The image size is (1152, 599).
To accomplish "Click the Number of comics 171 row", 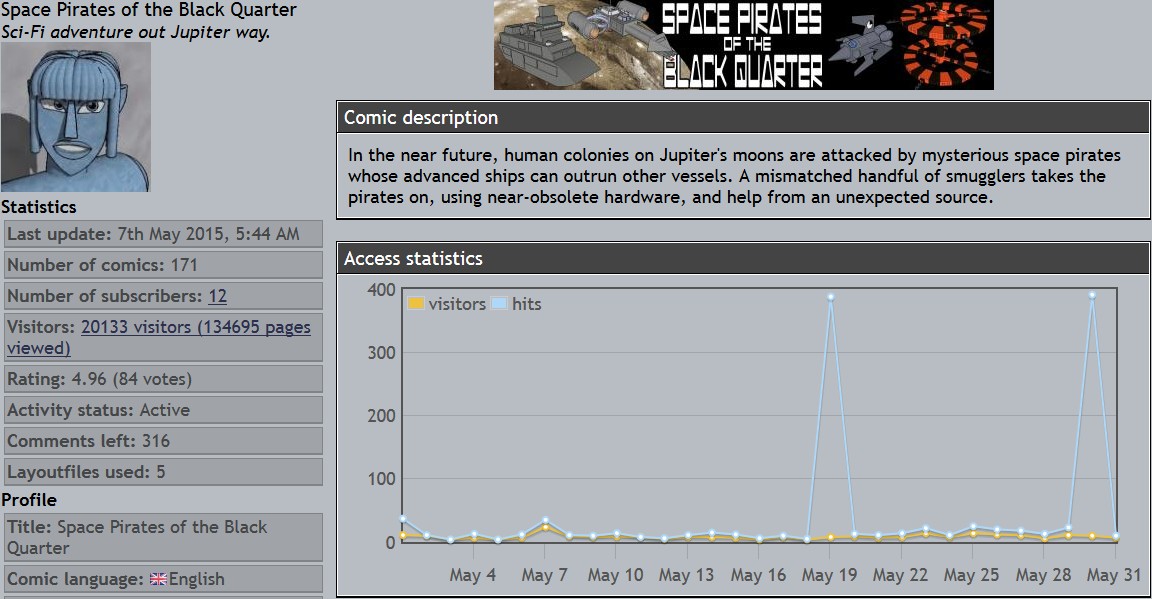I will click(x=162, y=265).
